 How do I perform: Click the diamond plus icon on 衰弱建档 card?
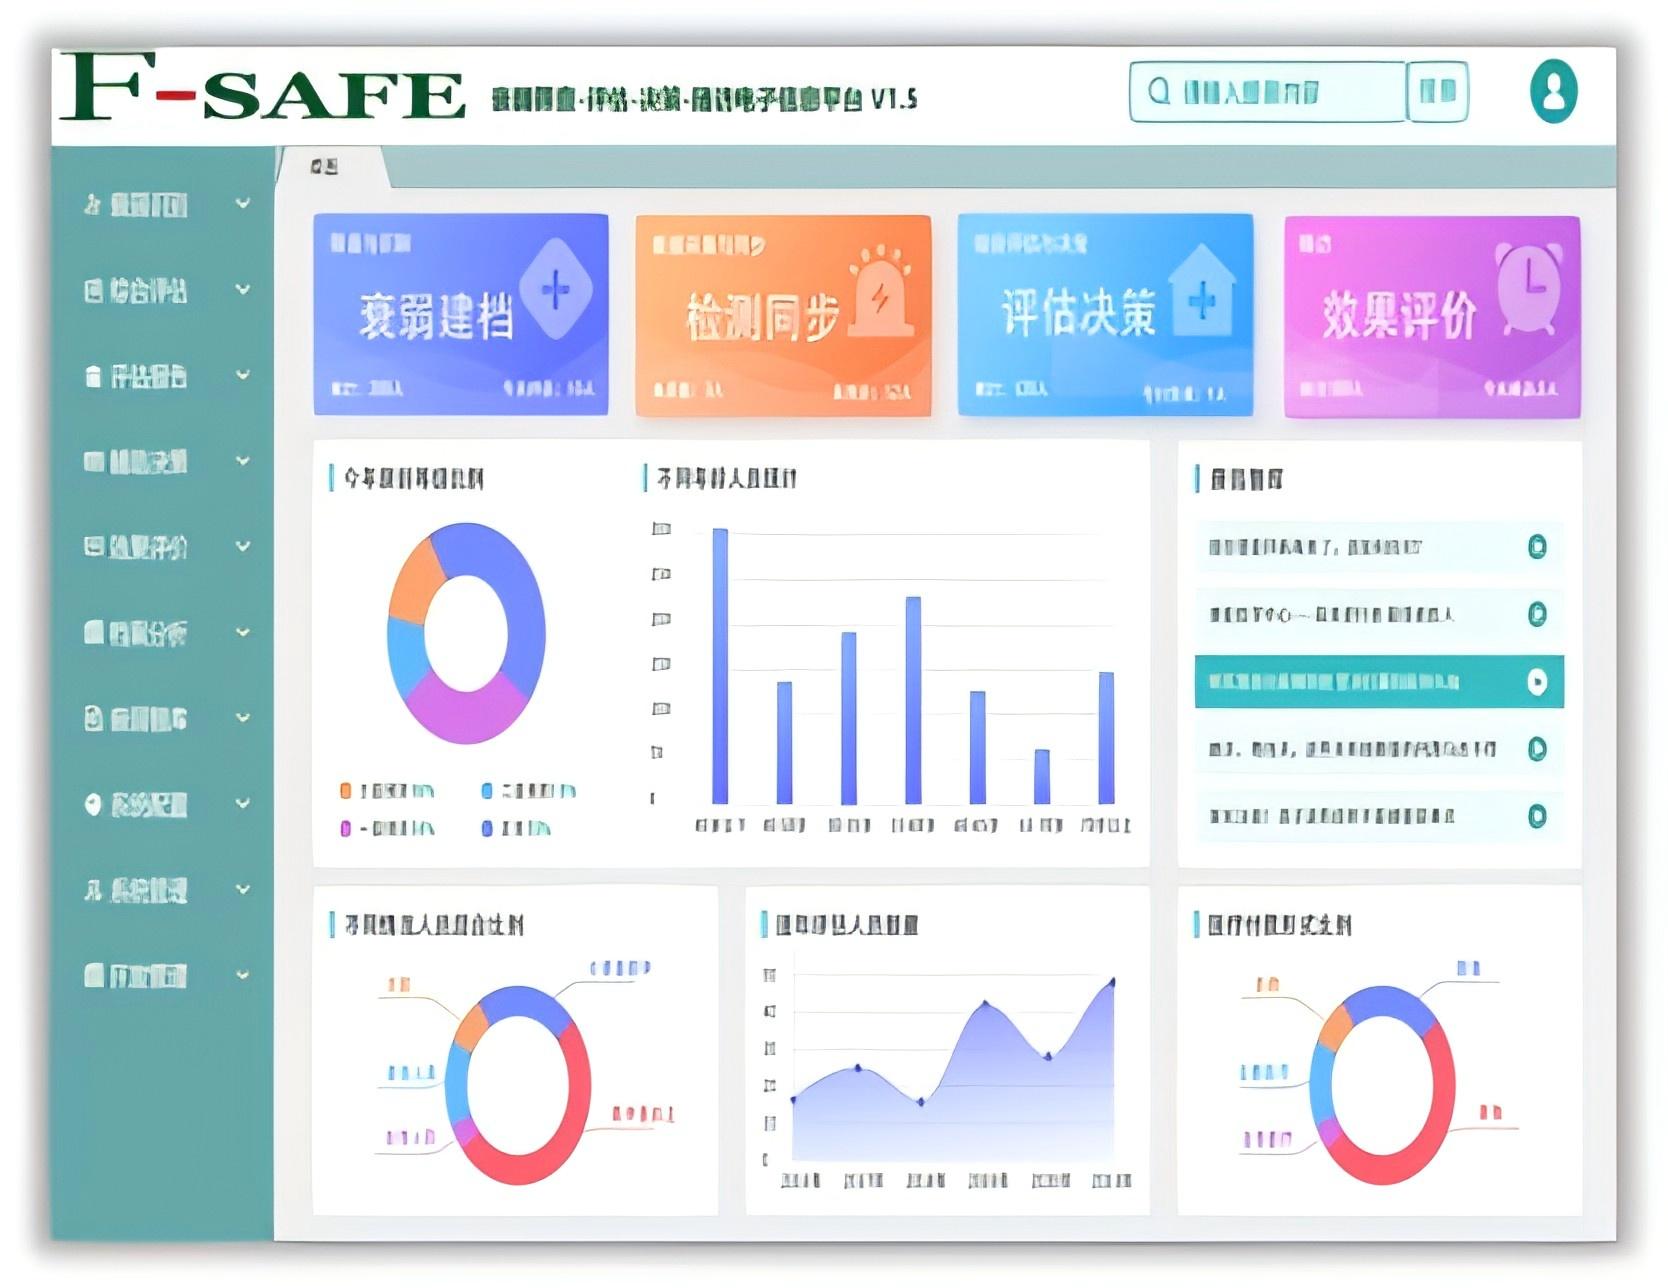coord(555,290)
